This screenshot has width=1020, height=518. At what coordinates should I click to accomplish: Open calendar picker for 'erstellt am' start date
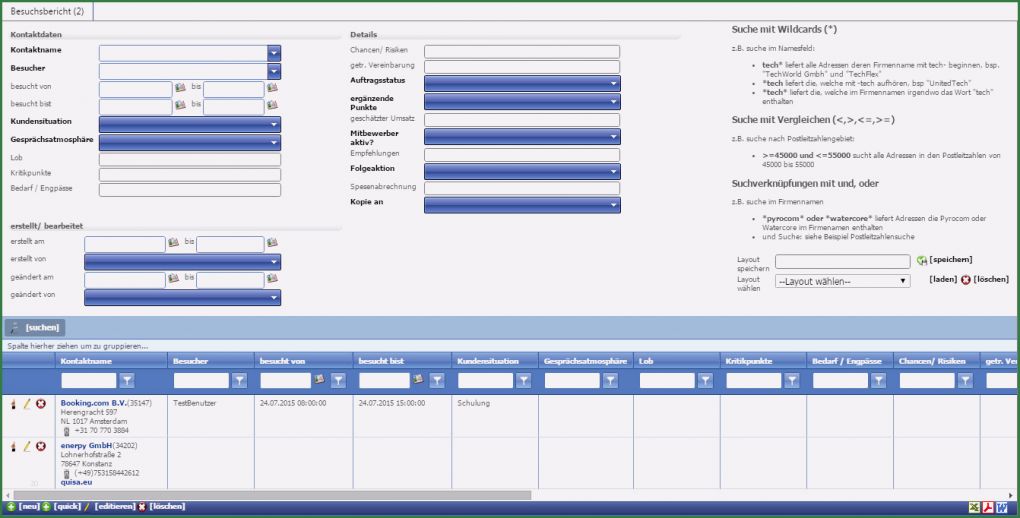pyautogui.click(x=173, y=243)
